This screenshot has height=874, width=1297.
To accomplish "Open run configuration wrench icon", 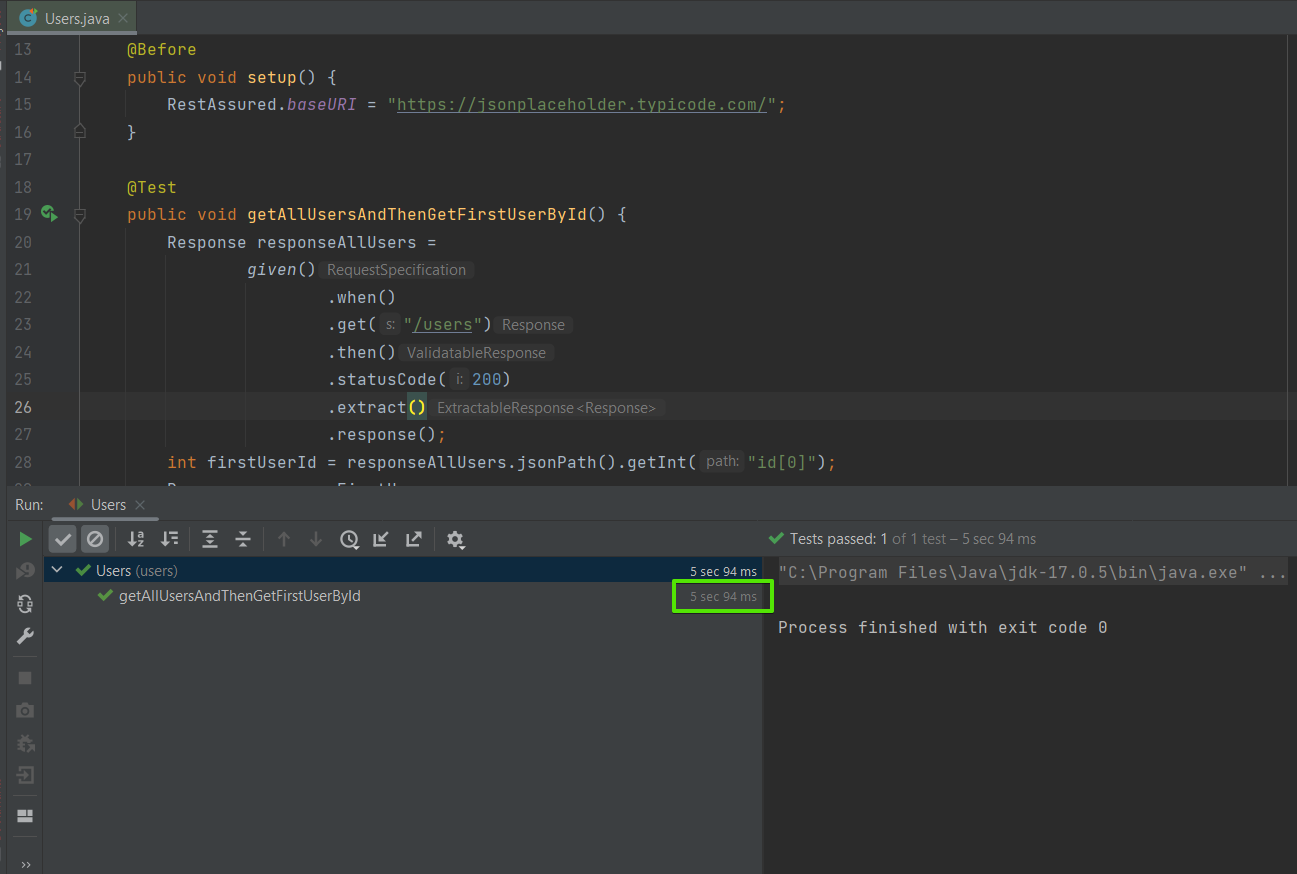I will [x=25, y=636].
